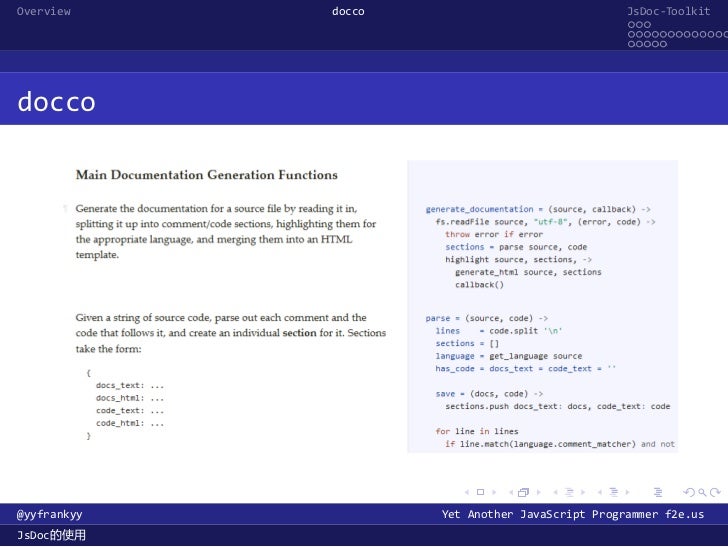Viewport: 728px width, 547px height.
Task: Click the 'docs_text: ...' line
Action: [x=130, y=385]
